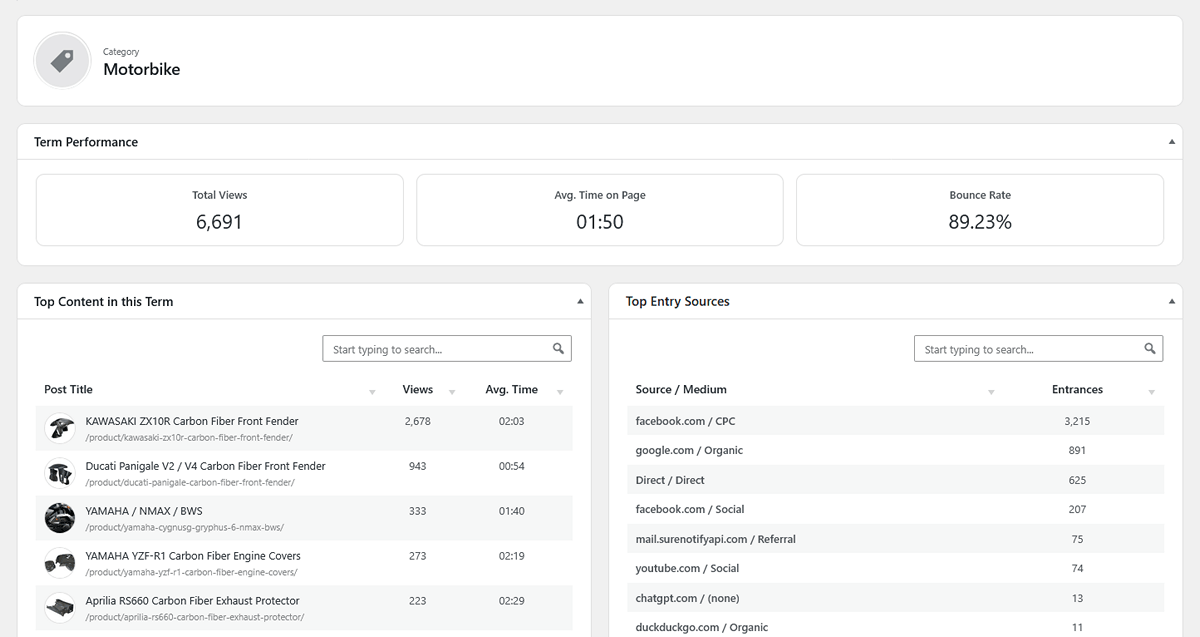Click the Post Title column header

(x=68, y=389)
